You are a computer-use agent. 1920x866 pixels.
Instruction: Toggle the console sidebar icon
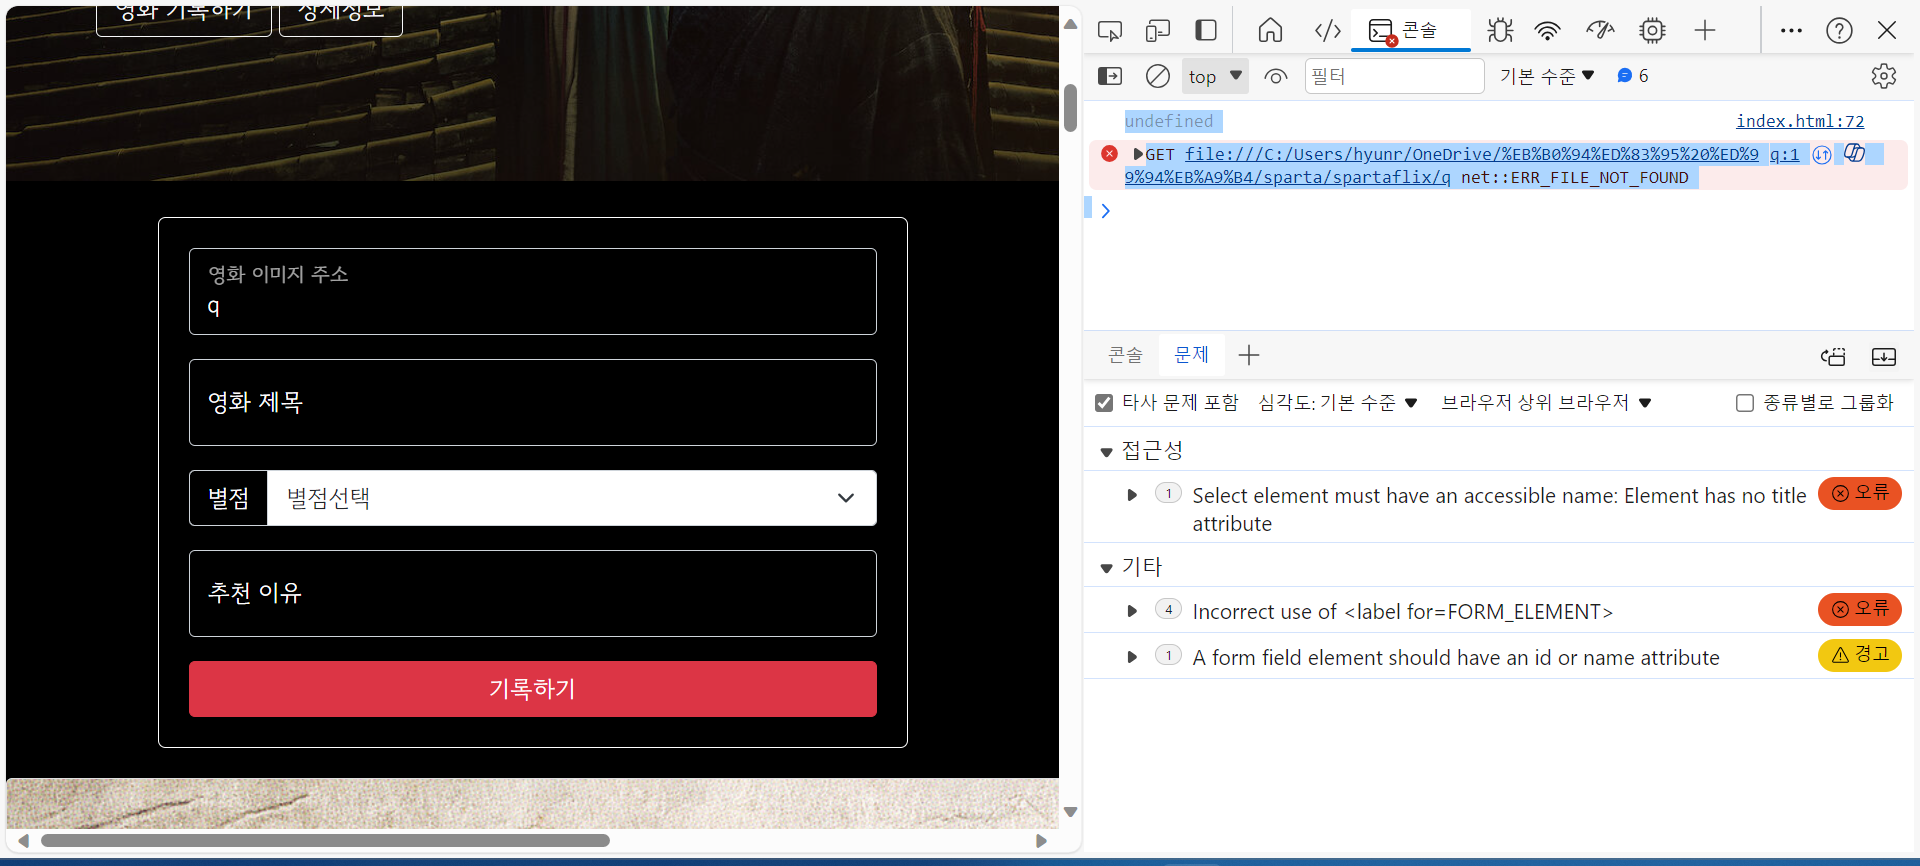click(x=1110, y=76)
